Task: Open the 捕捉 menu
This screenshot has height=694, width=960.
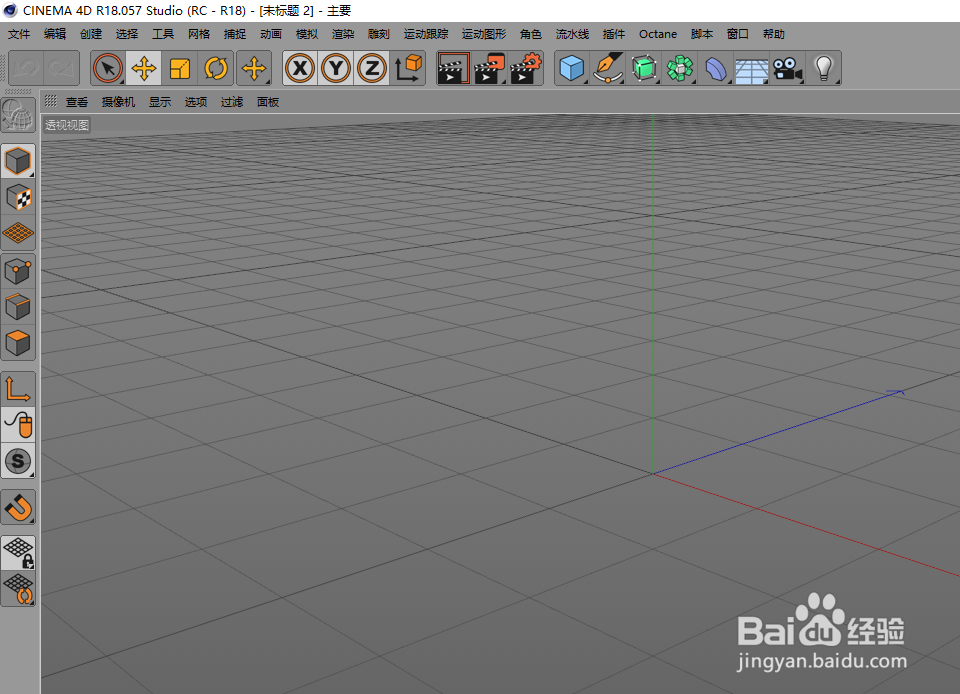Action: (x=234, y=34)
